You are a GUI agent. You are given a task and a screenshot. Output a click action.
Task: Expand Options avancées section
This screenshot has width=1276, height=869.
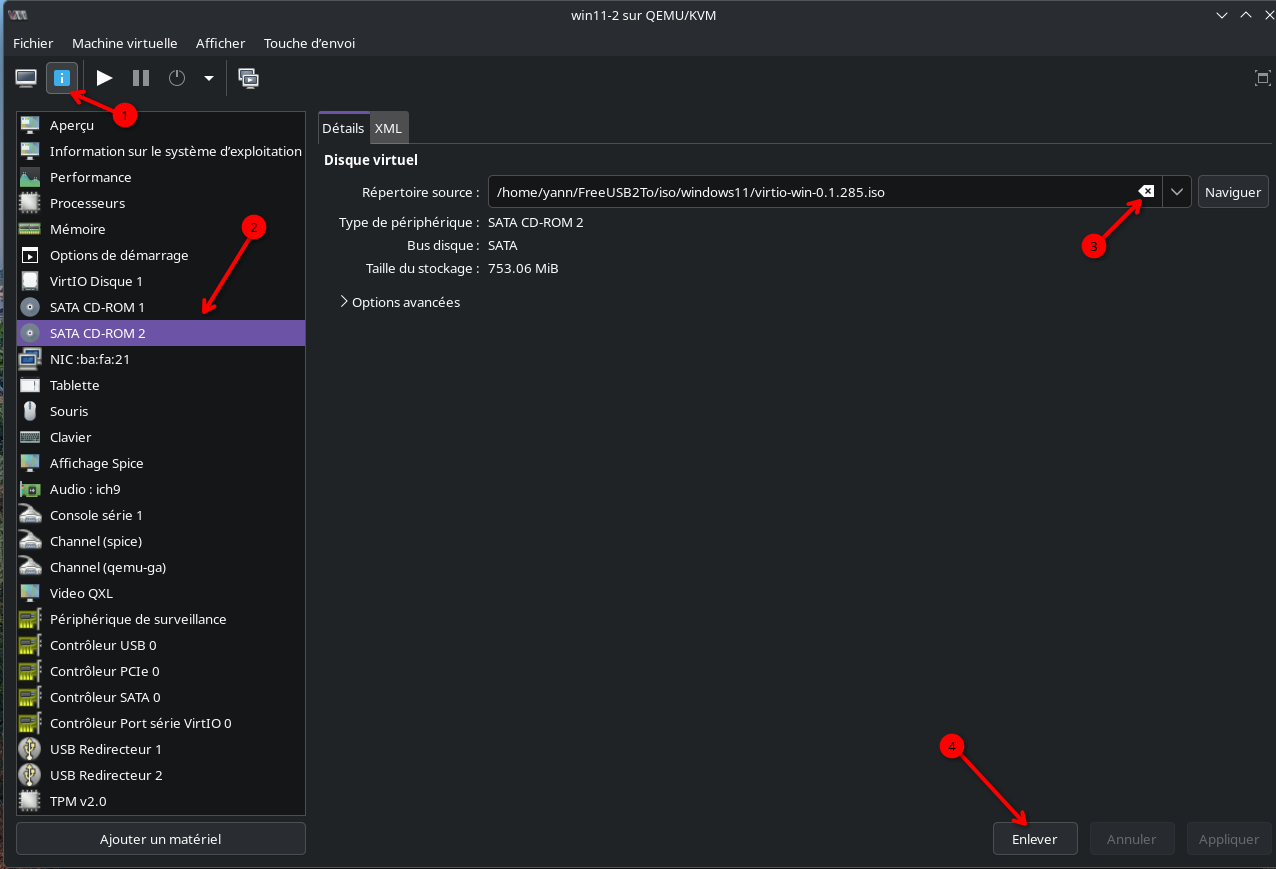(x=400, y=302)
